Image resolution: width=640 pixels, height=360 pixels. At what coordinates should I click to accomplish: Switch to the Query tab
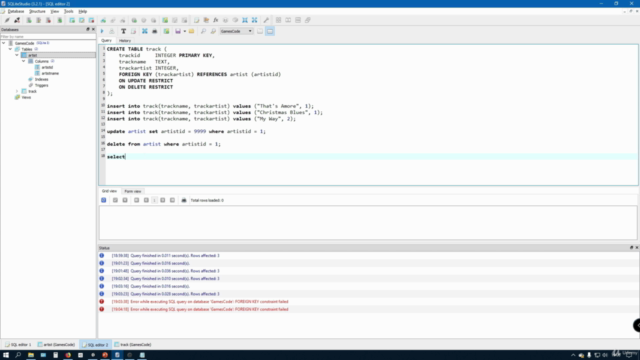tap(106, 40)
